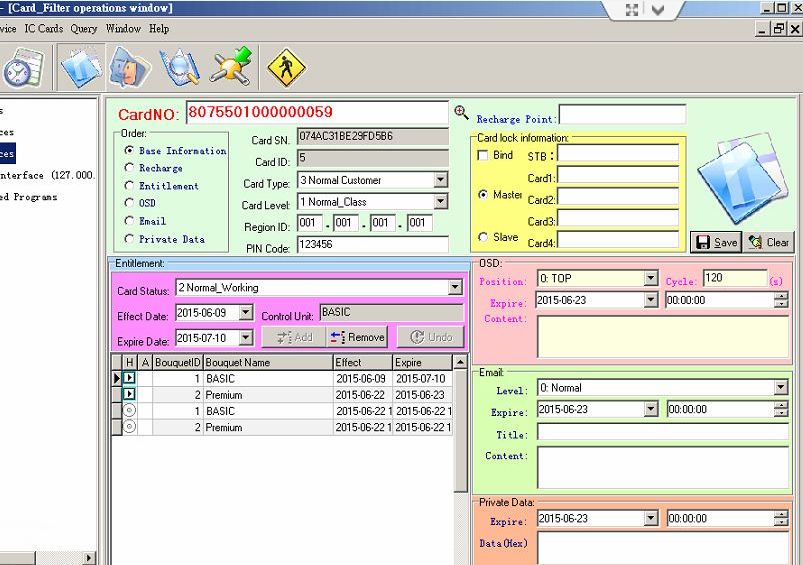803x565 pixels.
Task: Click the circle icon in last Premium row
Action: click(x=129, y=427)
